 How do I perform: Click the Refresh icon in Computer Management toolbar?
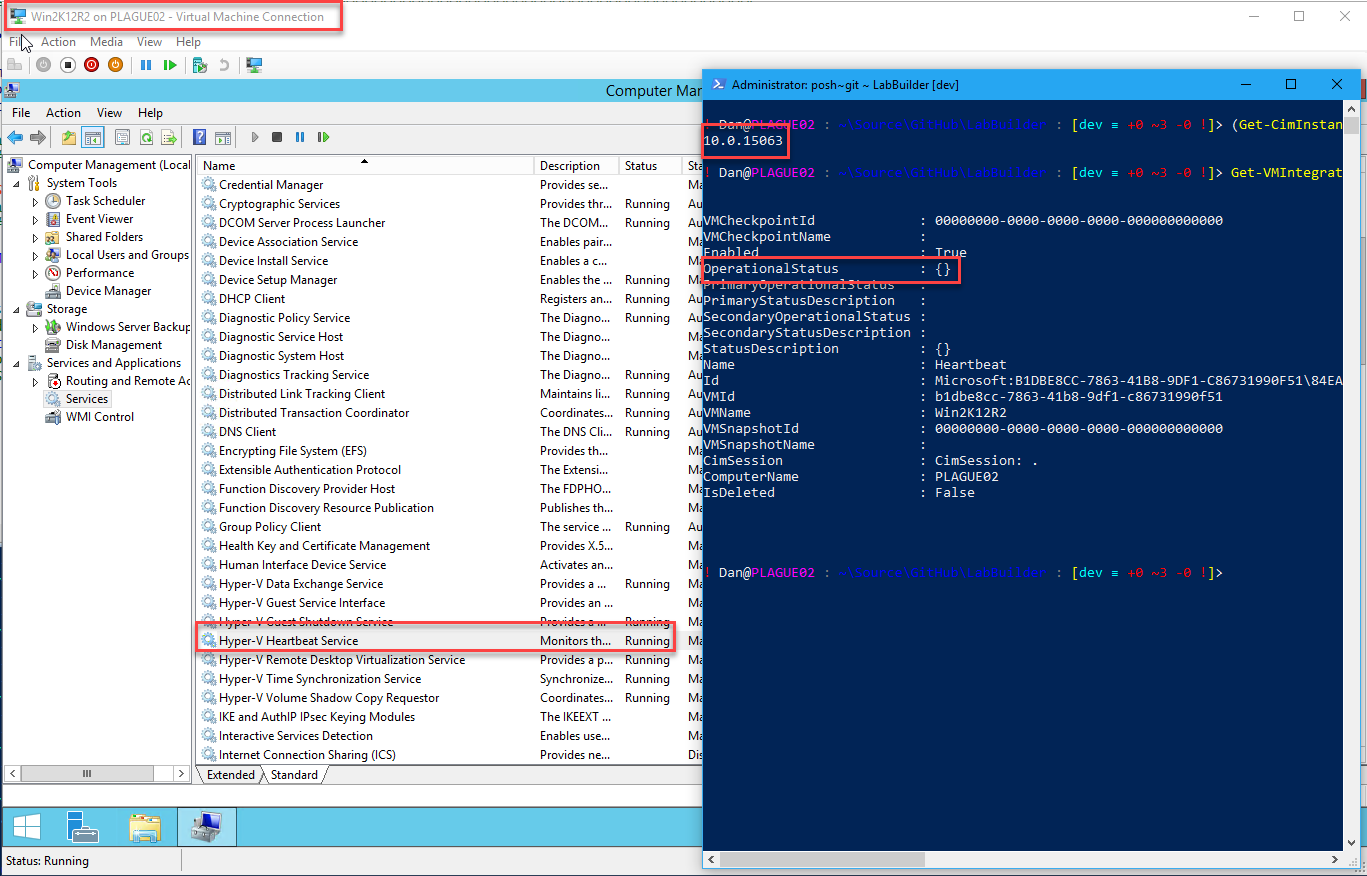click(x=146, y=137)
